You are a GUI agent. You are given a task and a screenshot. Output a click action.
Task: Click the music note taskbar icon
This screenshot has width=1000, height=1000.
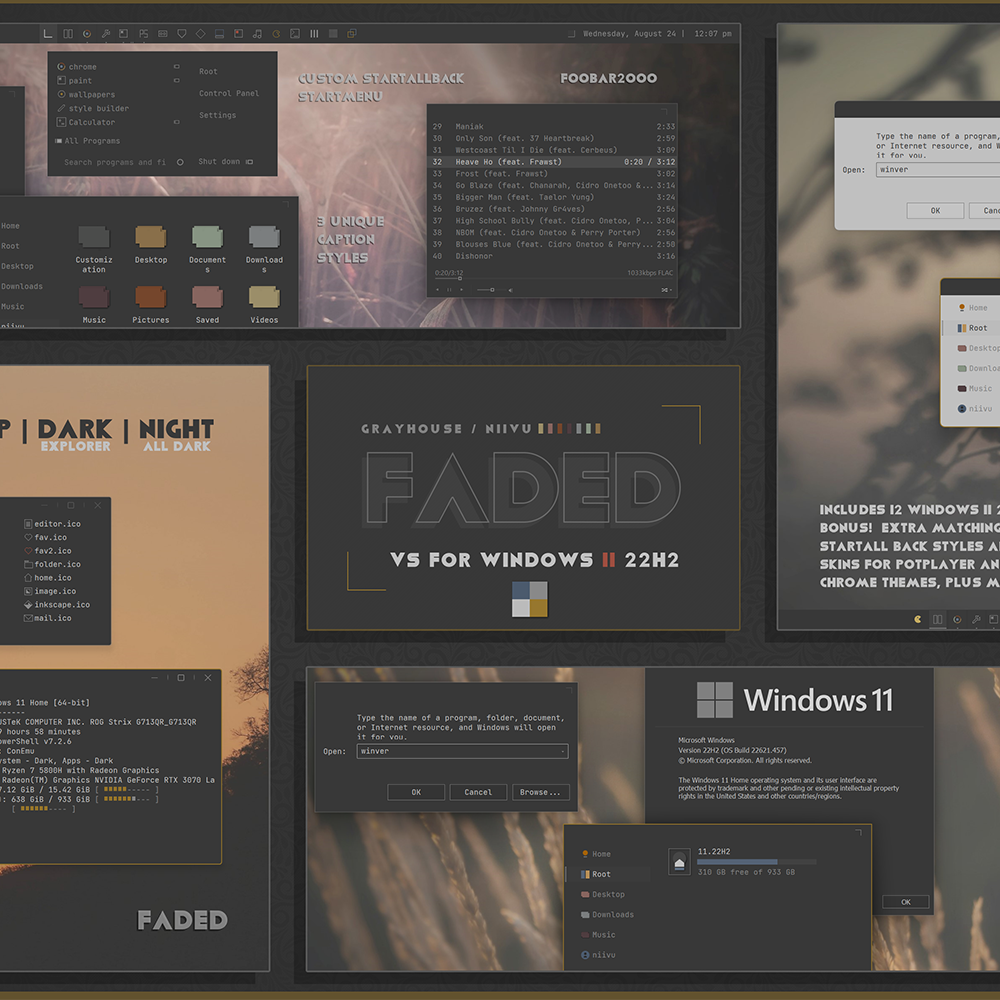tap(257, 34)
